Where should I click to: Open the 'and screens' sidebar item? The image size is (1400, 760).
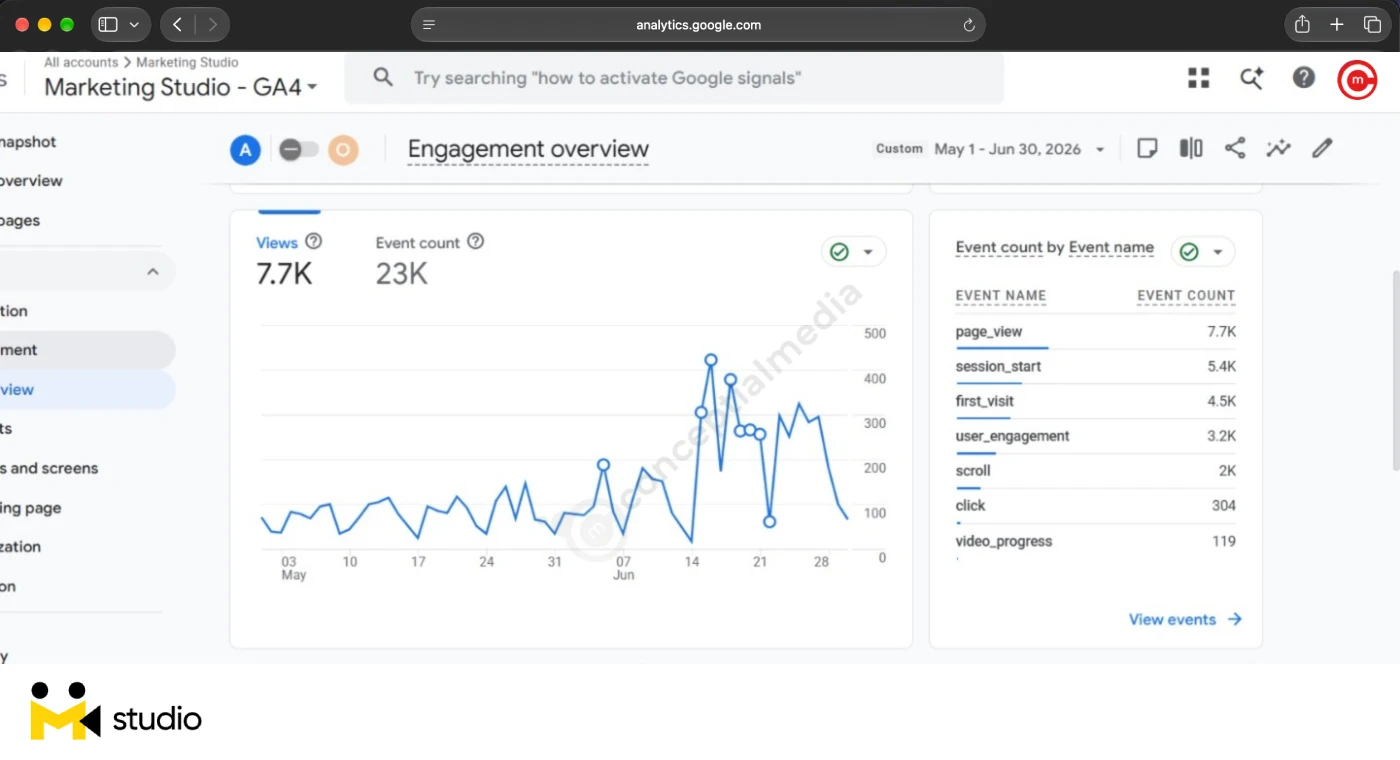(x=50, y=468)
